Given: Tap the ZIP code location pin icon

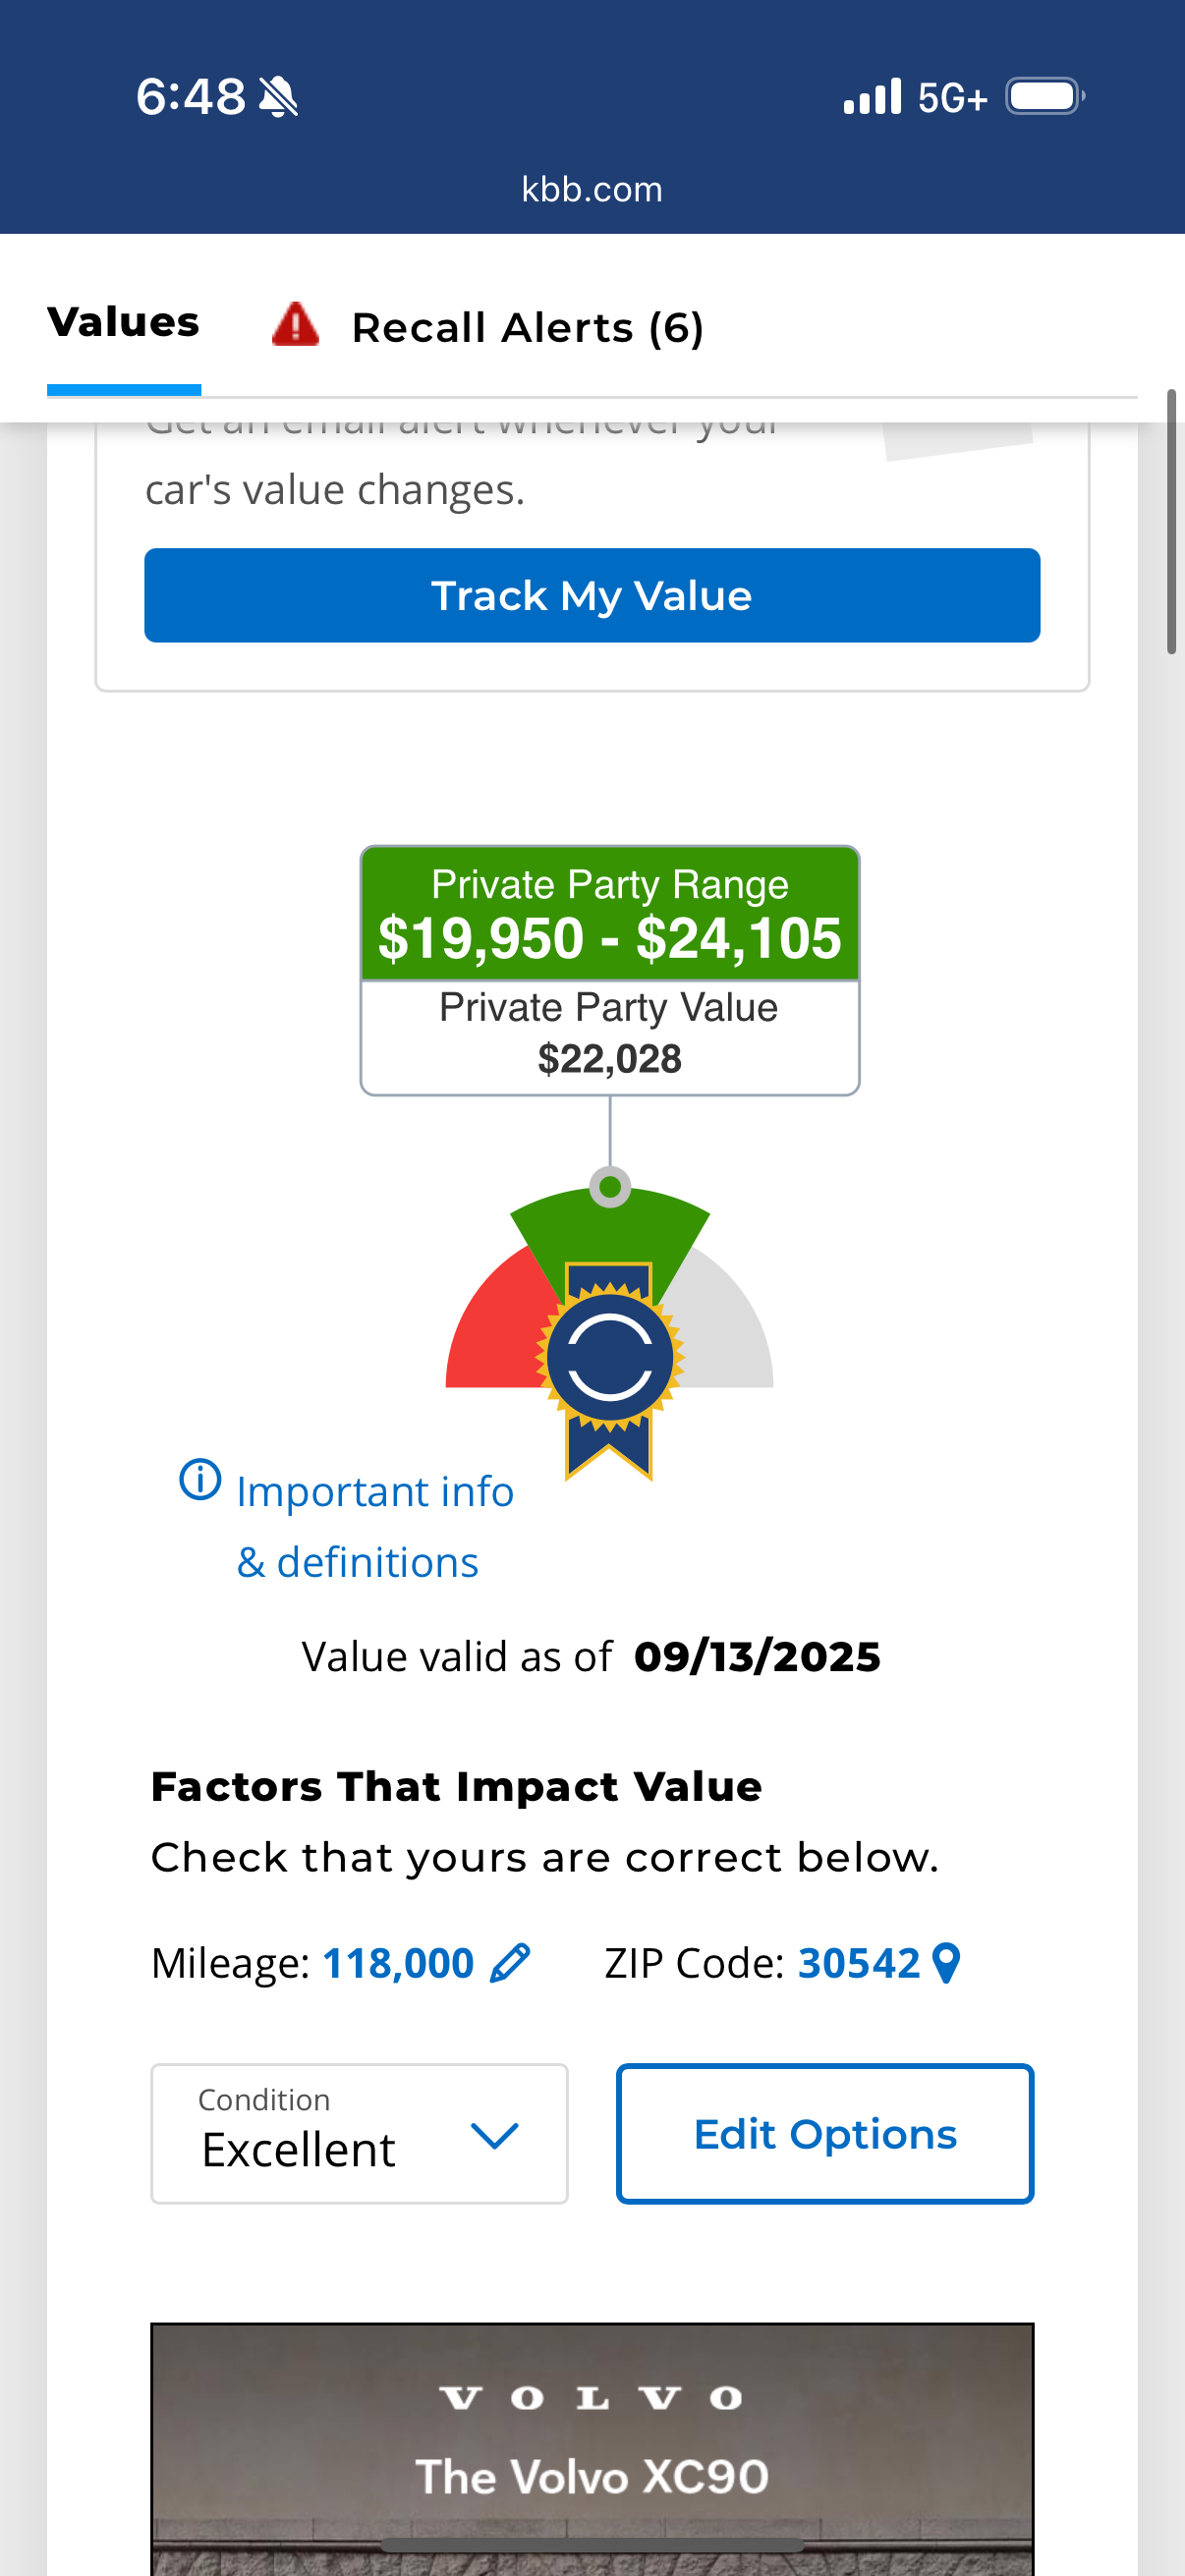Looking at the screenshot, I should click(x=946, y=1963).
